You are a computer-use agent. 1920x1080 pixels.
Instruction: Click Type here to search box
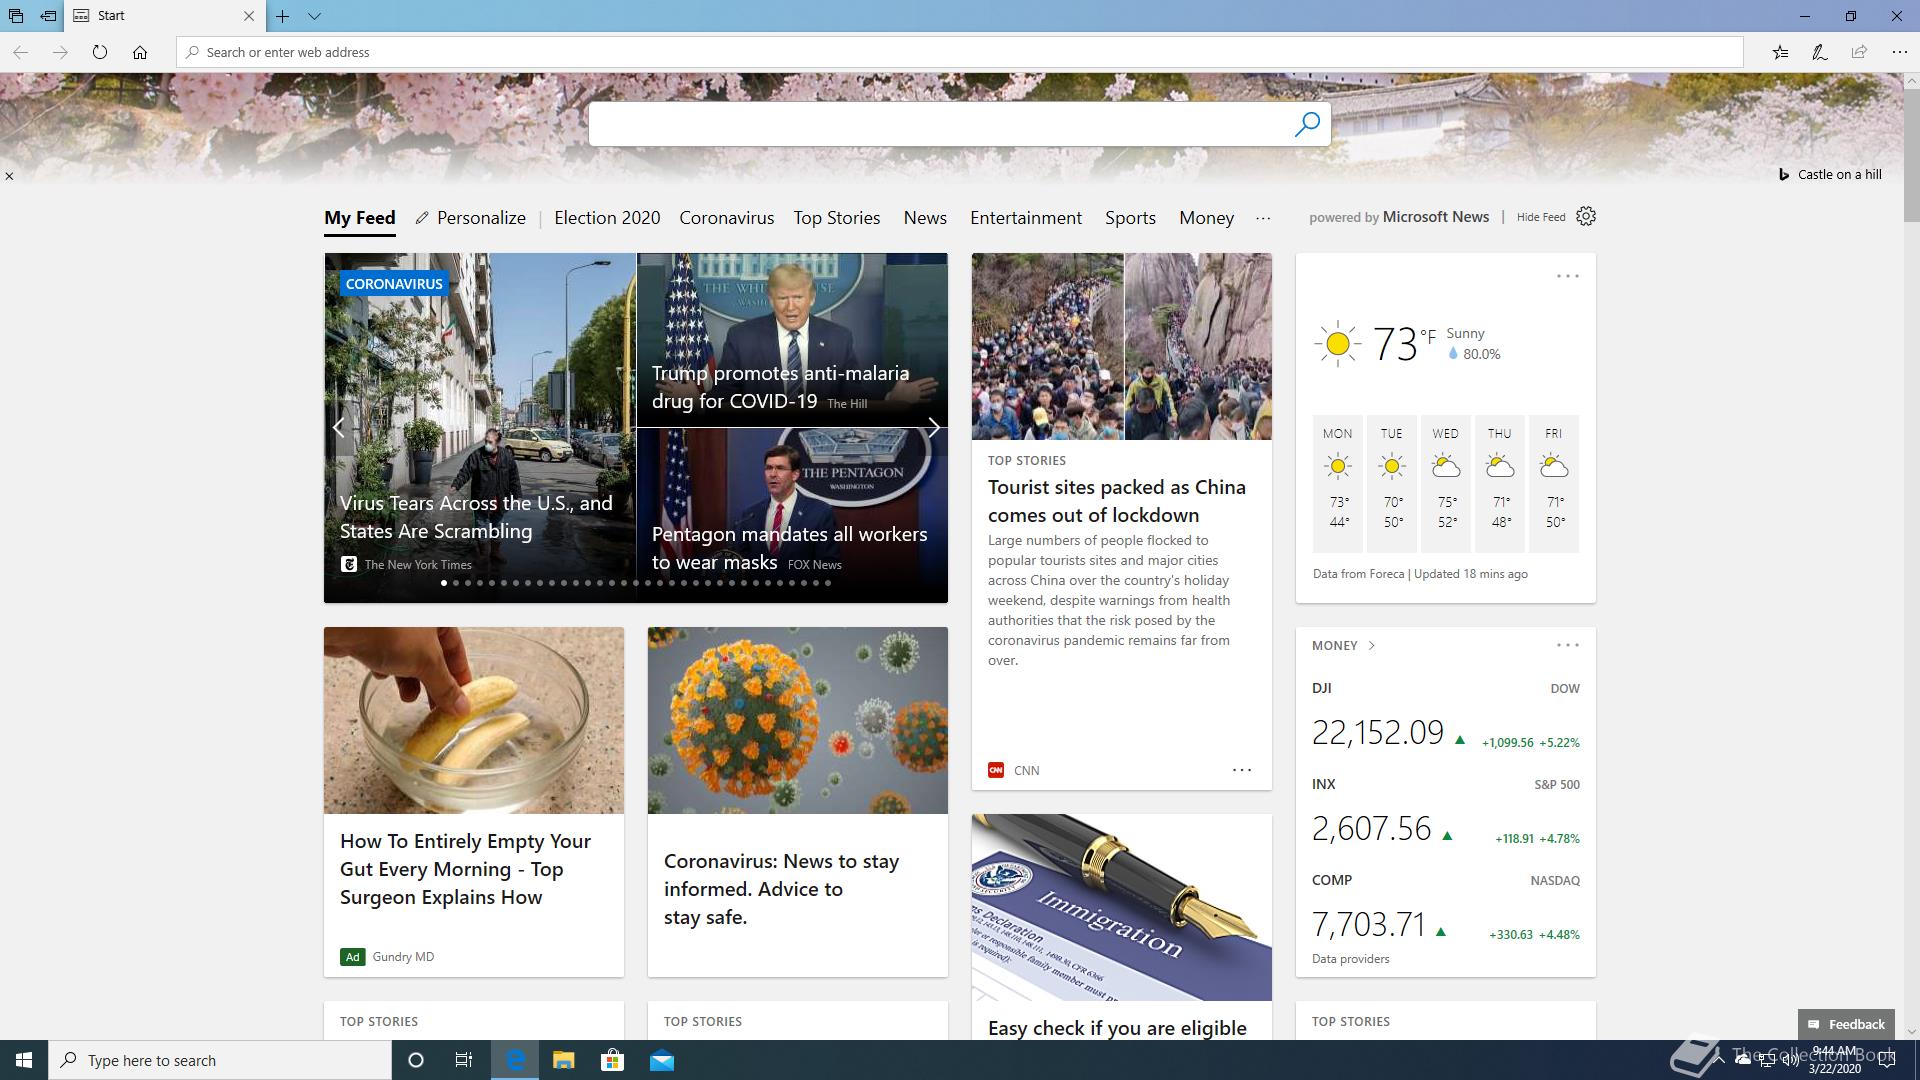pos(220,1060)
